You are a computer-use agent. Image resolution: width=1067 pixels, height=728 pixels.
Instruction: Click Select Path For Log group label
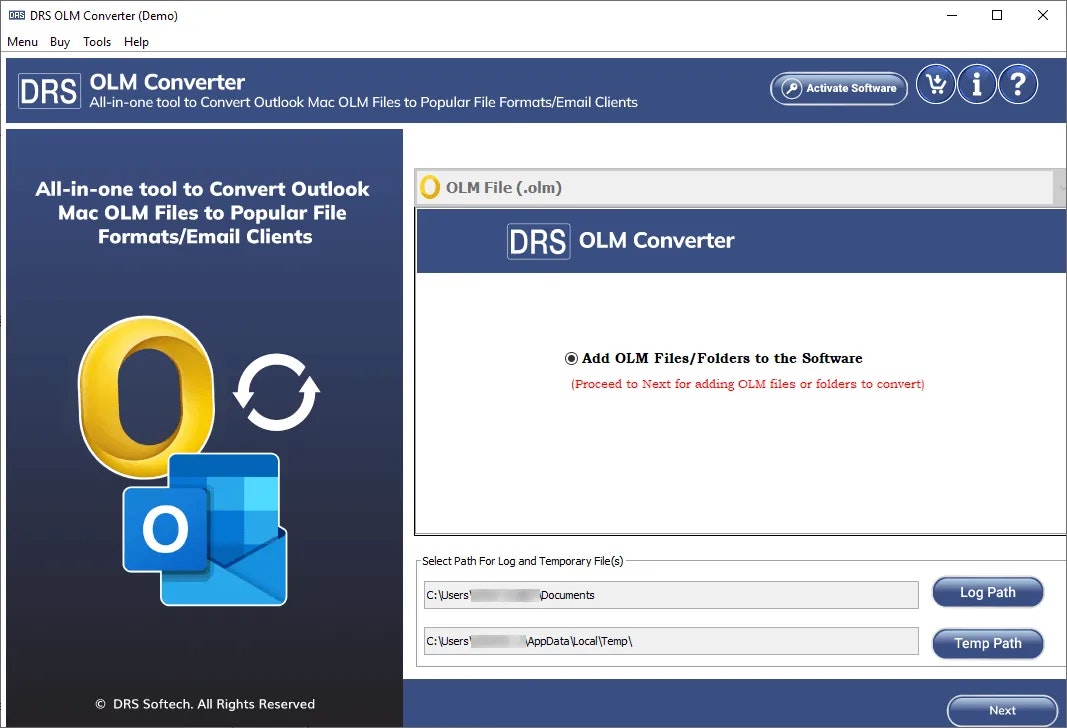pyautogui.click(x=522, y=561)
